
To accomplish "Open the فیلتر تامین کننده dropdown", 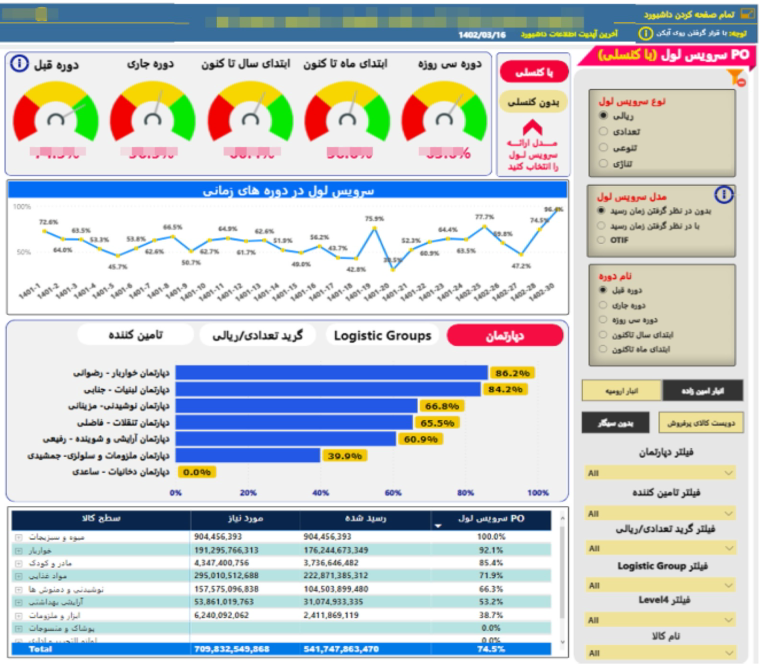I will (660, 513).
